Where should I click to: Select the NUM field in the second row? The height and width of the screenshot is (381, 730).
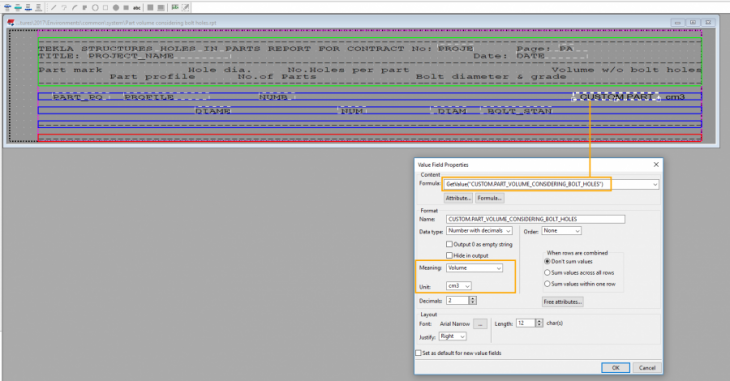click(x=352, y=111)
